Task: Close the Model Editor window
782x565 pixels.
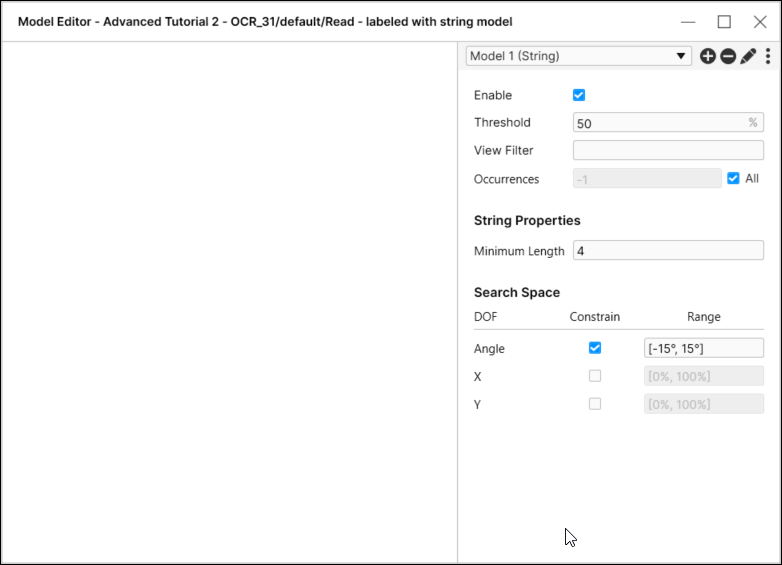Action: click(760, 22)
